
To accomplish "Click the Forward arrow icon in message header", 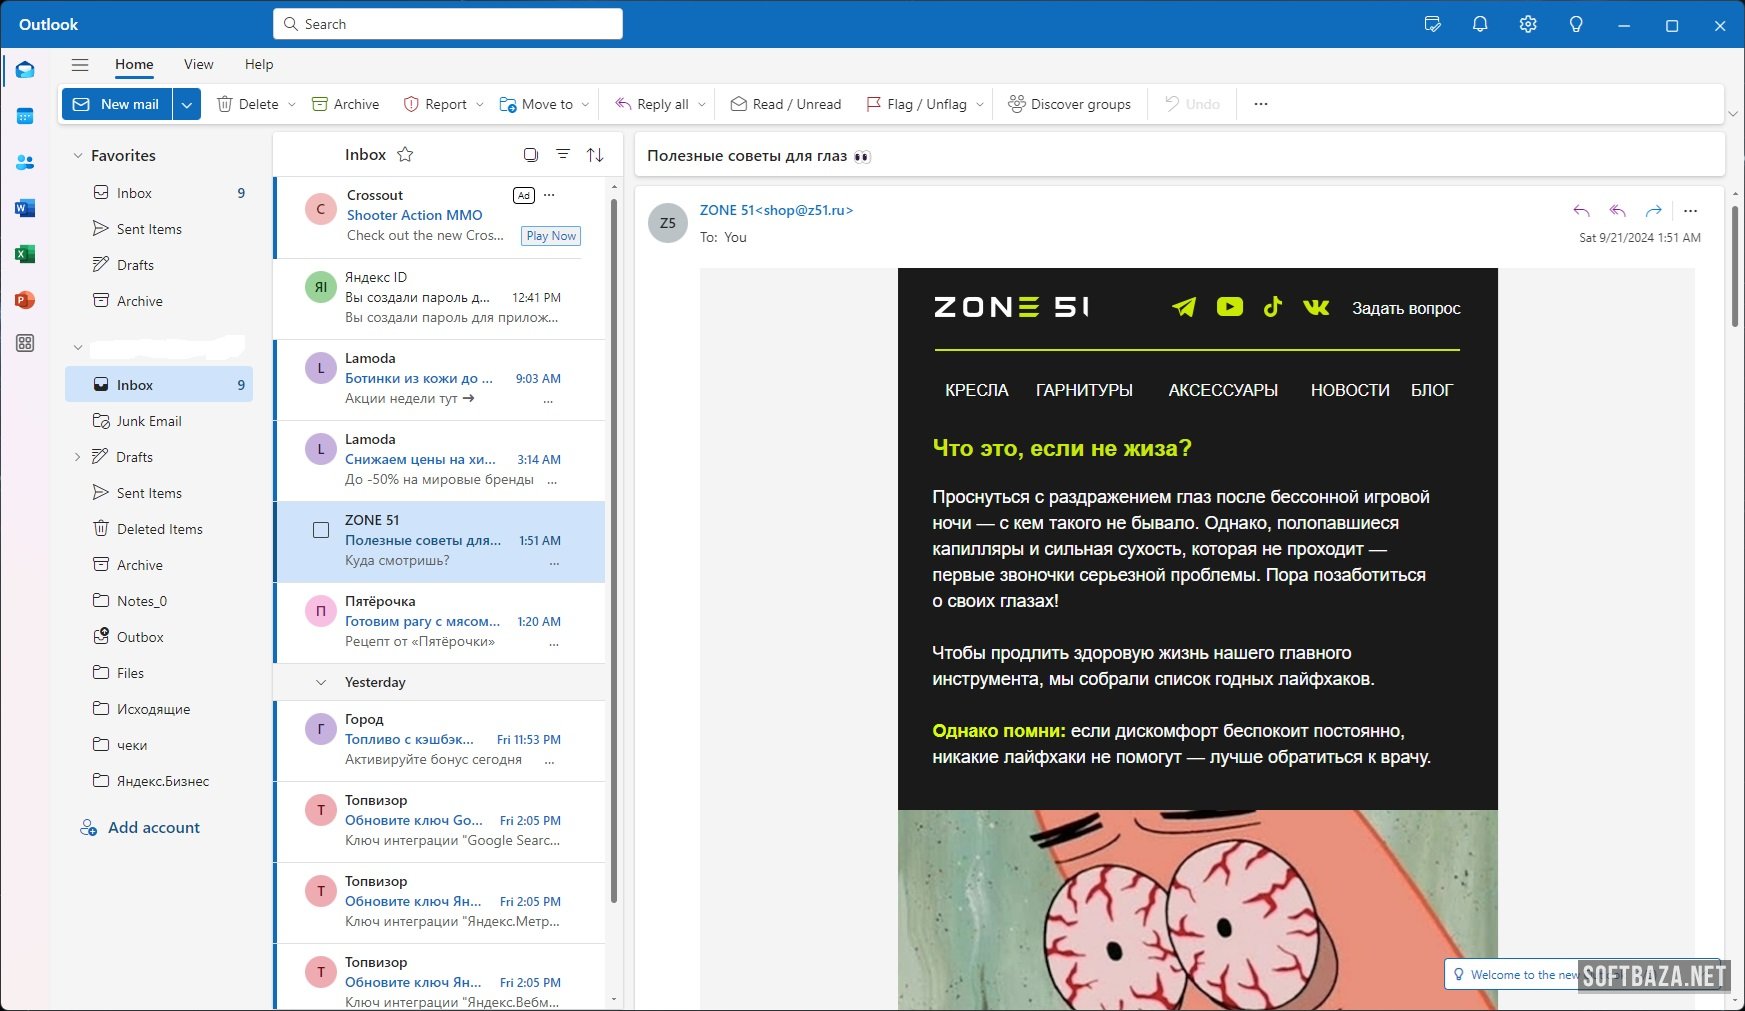I will [x=1653, y=211].
